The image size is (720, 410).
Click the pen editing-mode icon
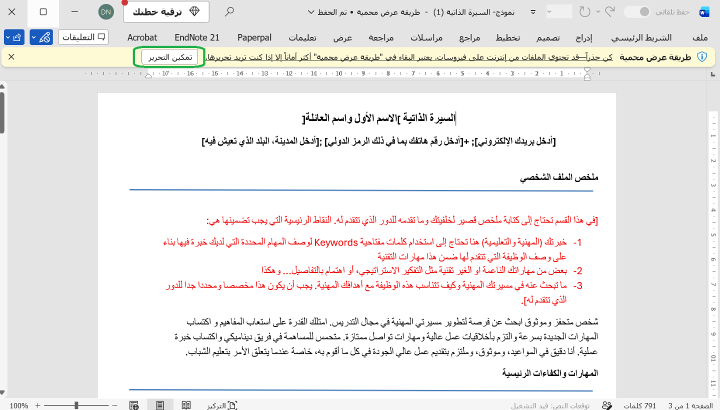[45, 37]
